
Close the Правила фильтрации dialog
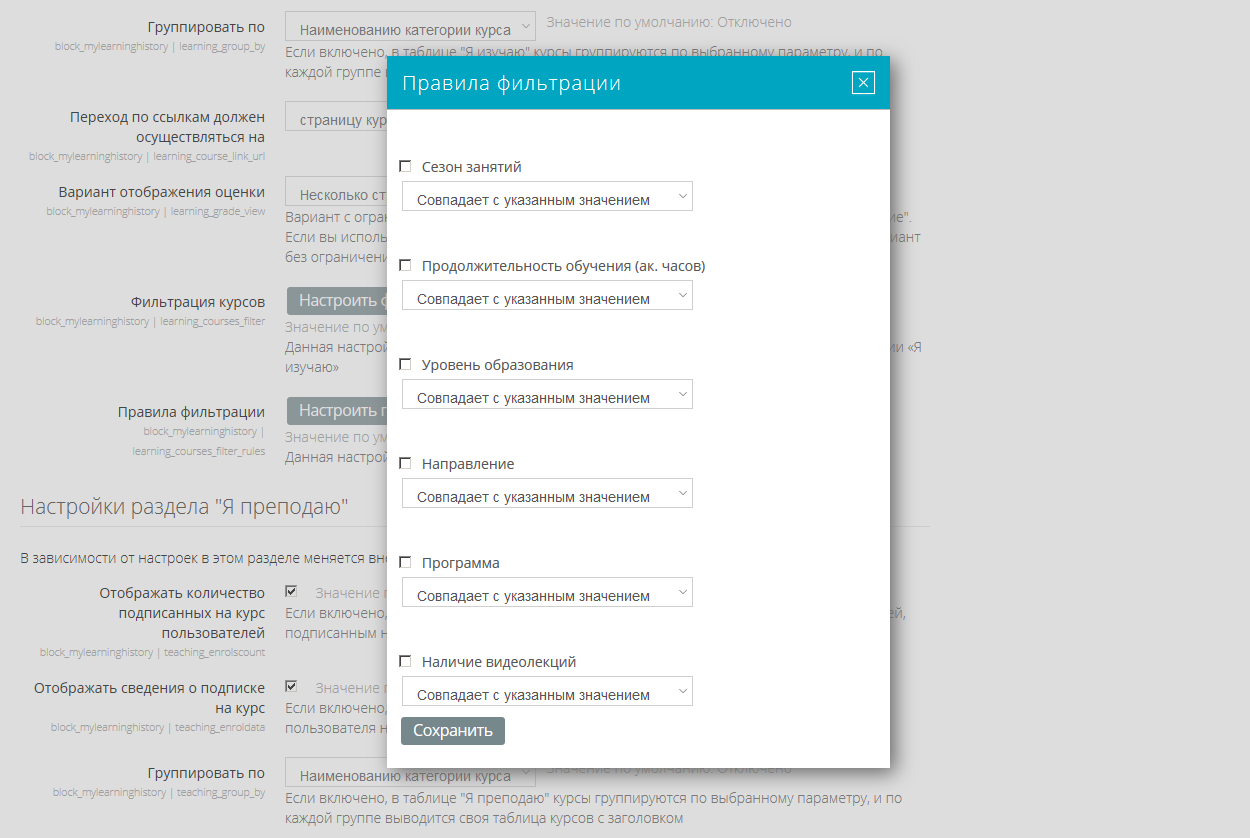pyautogui.click(x=863, y=83)
